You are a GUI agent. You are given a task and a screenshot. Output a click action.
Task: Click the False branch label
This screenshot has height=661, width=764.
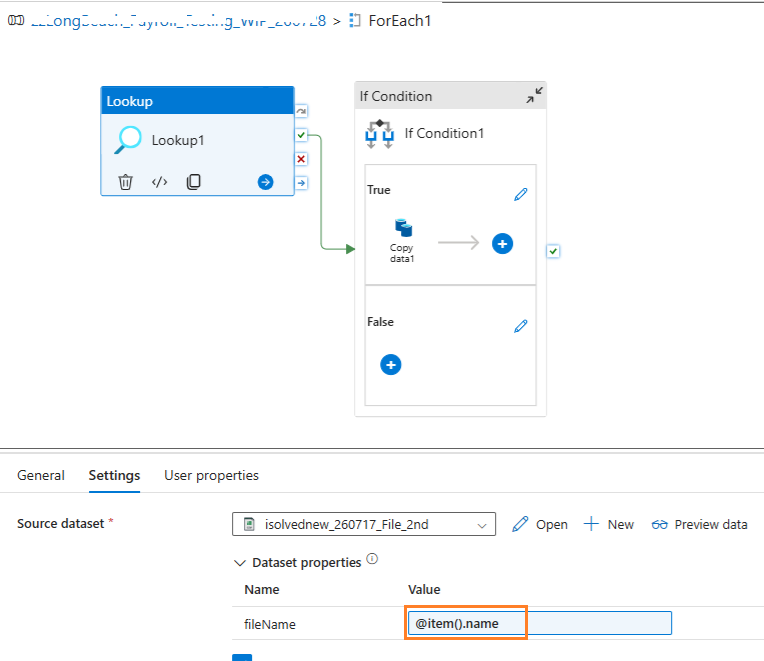[381, 322]
